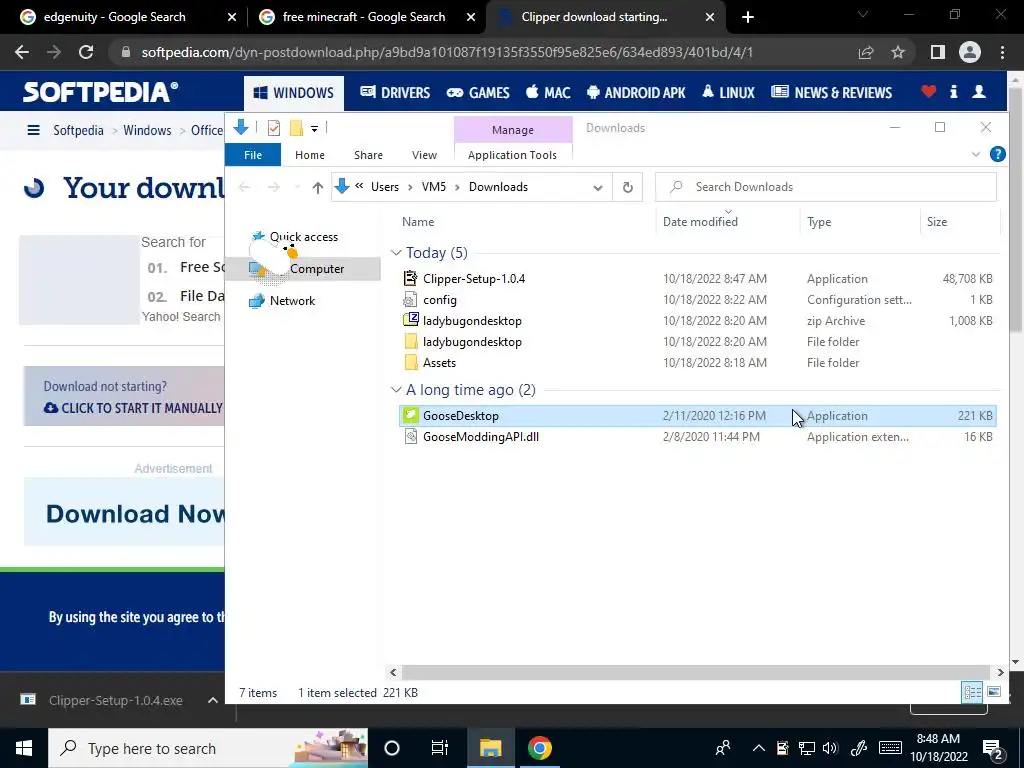
Task: Click the Softpedia user account icon
Action: click(x=978, y=92)
